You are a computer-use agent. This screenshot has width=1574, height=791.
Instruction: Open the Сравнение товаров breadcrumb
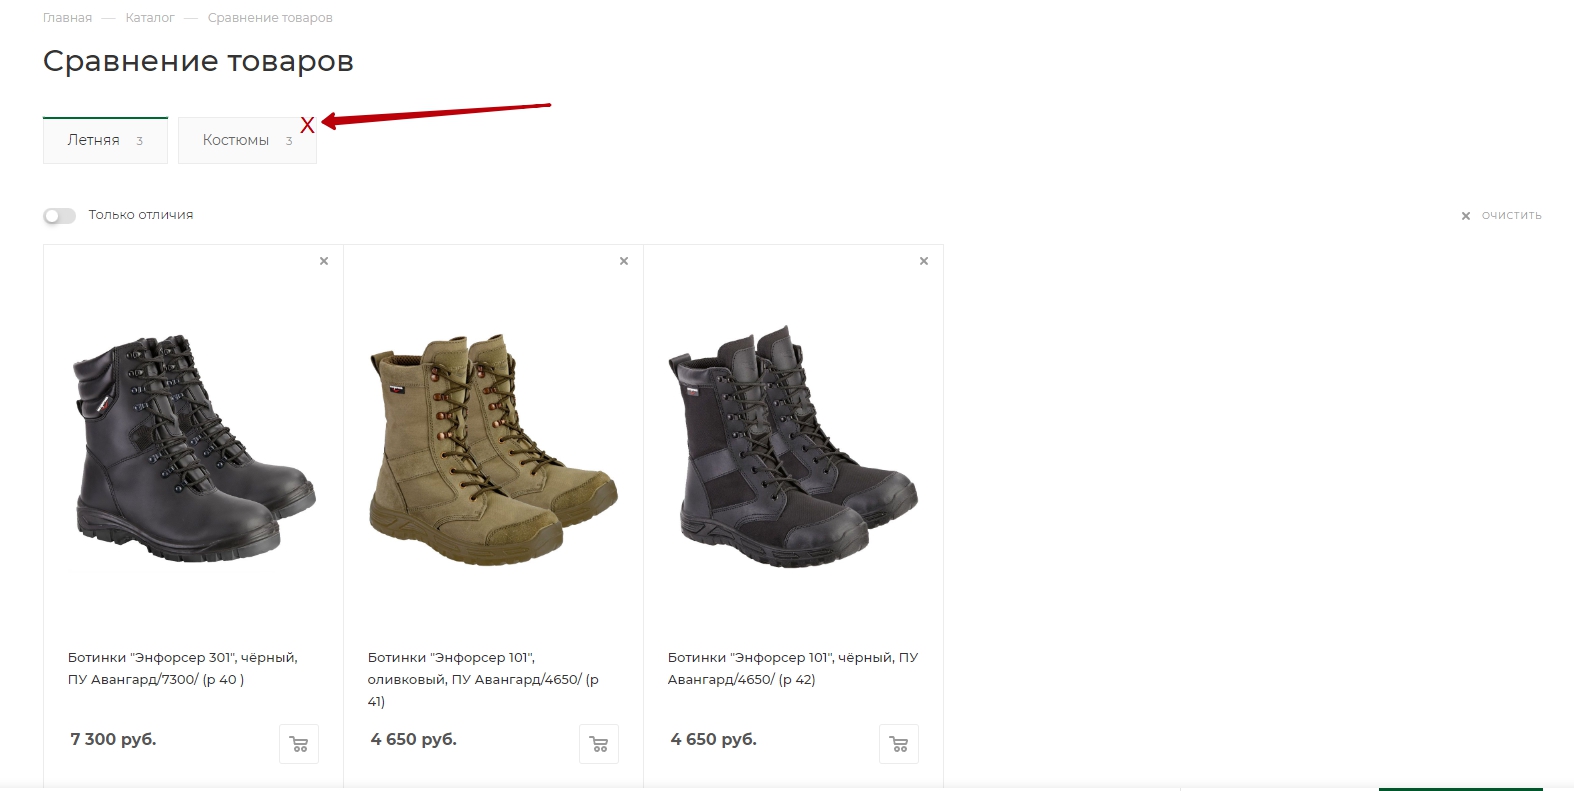pyautogui.click(x=270, y=18)
